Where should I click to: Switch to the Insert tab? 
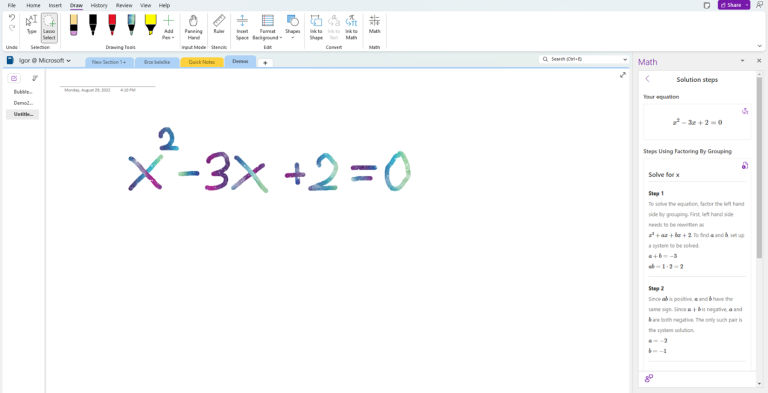point(55,5)
